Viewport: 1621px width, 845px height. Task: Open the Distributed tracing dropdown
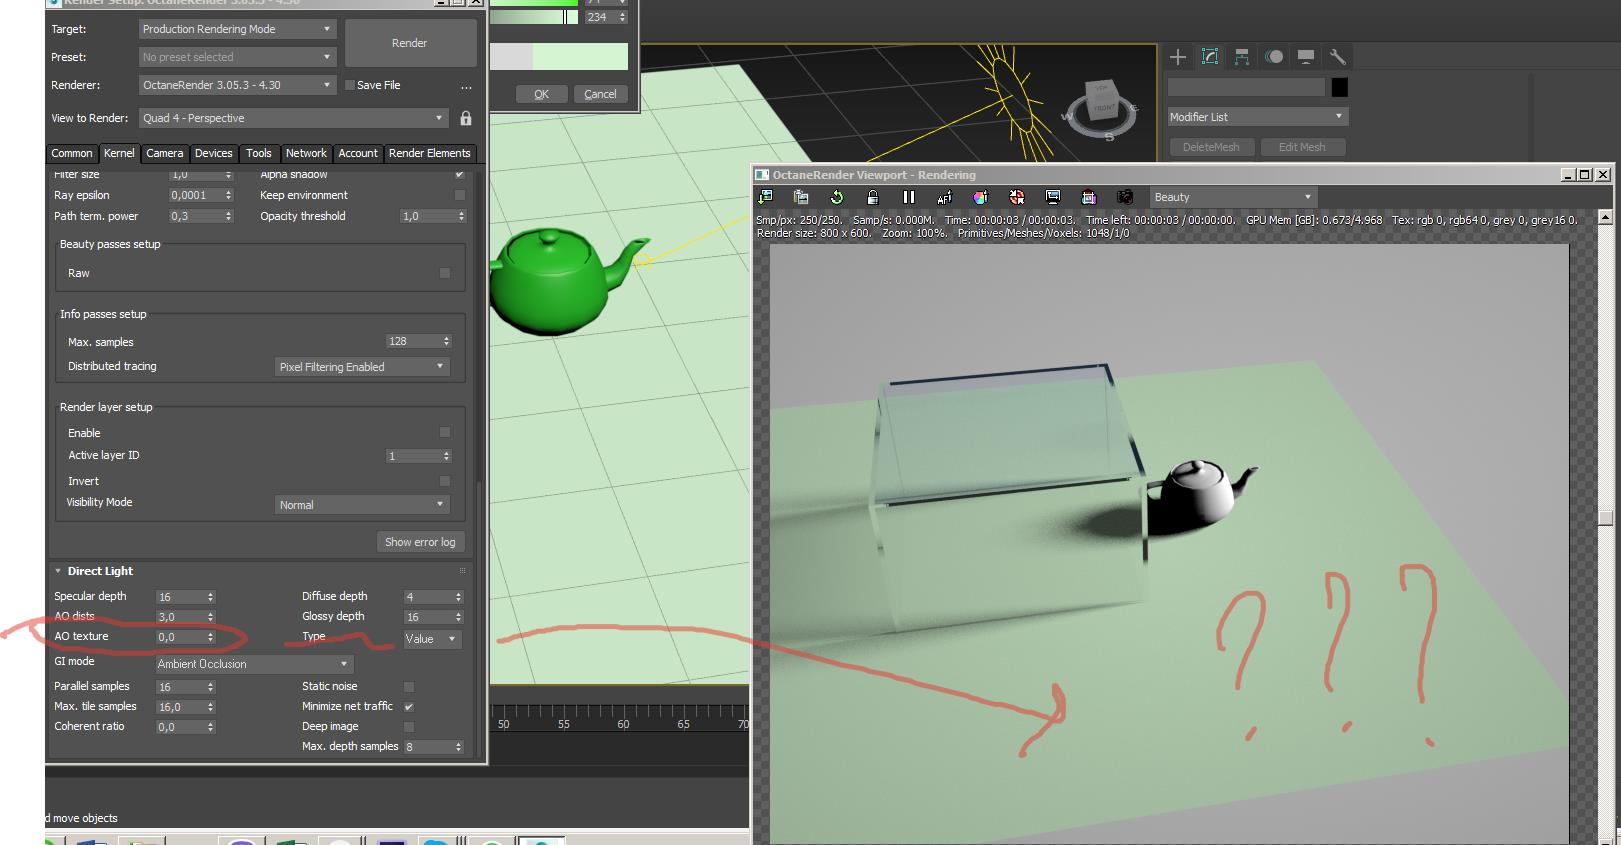tap(362, 367)
